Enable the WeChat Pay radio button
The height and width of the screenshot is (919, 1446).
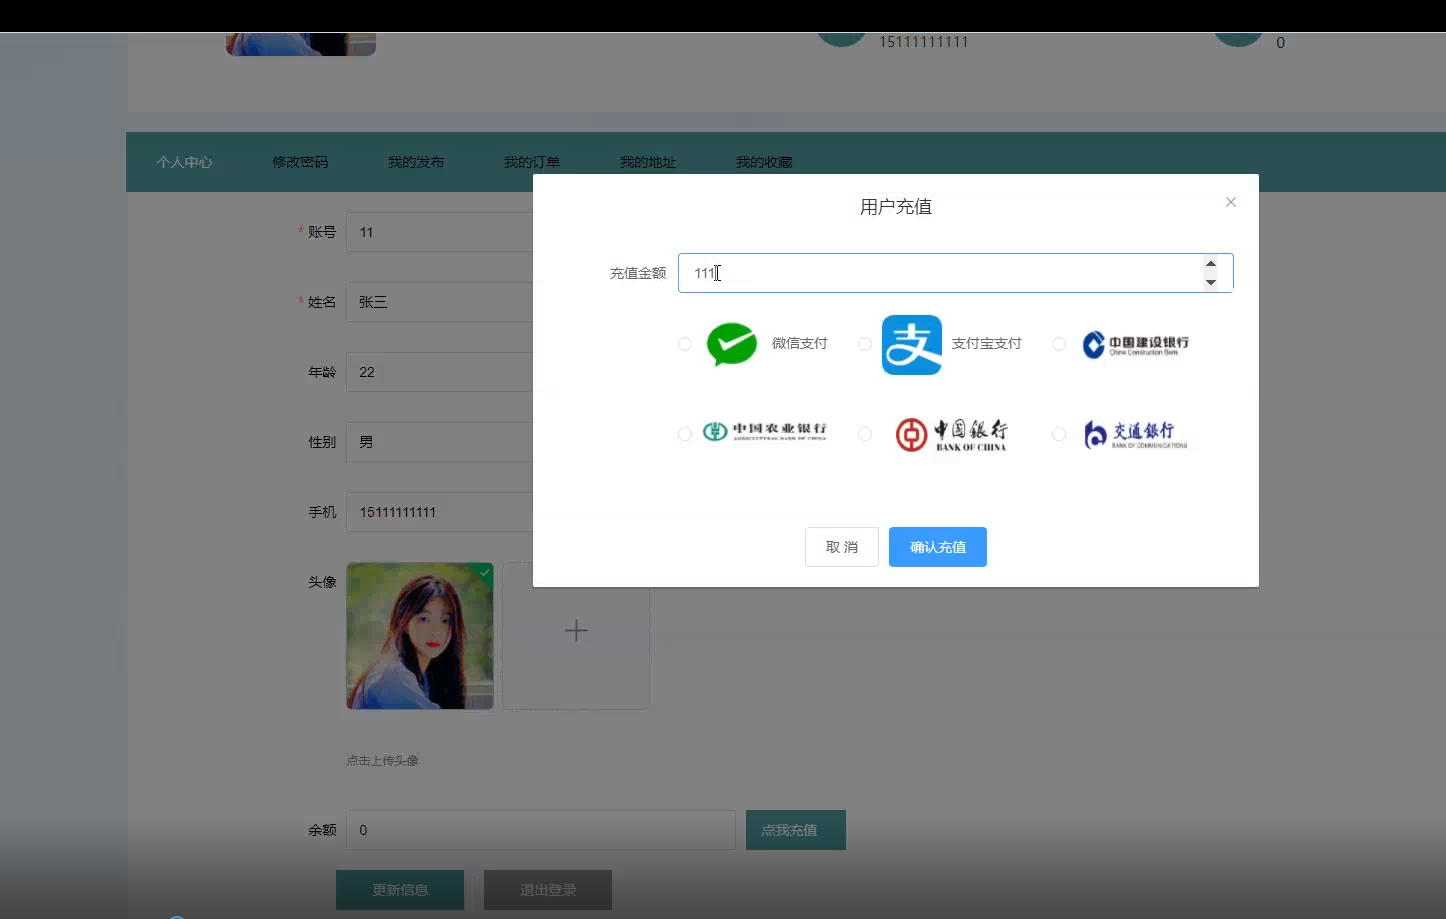[x=685, y=344]
